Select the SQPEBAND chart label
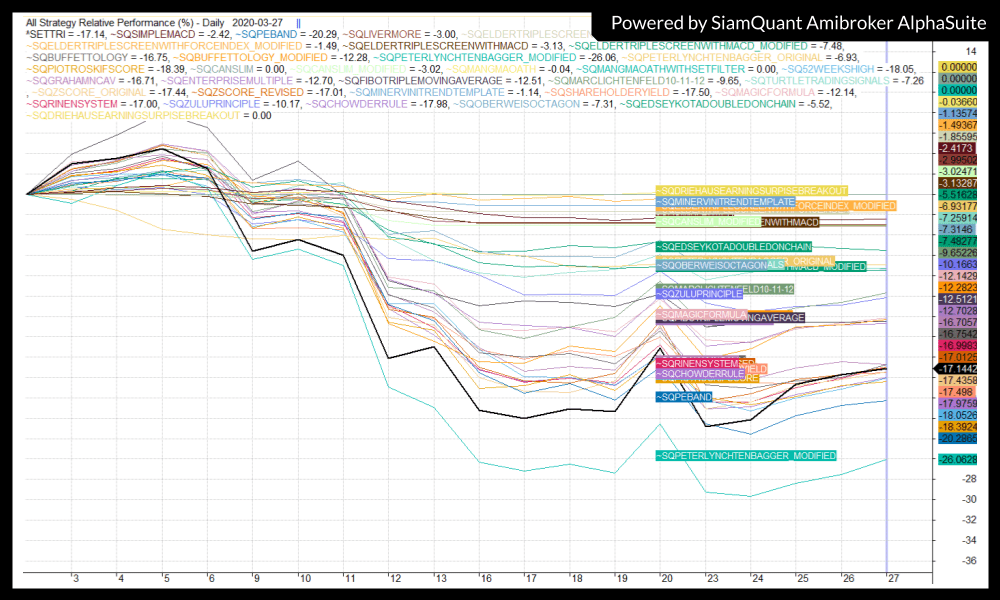 pos(684,397)
